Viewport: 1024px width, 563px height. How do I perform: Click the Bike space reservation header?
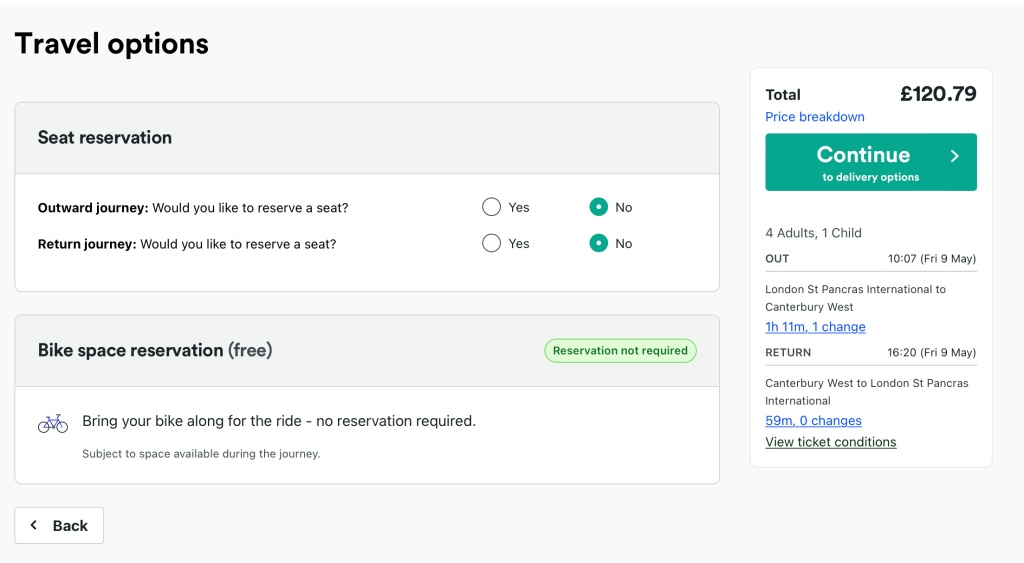(155, 351)
